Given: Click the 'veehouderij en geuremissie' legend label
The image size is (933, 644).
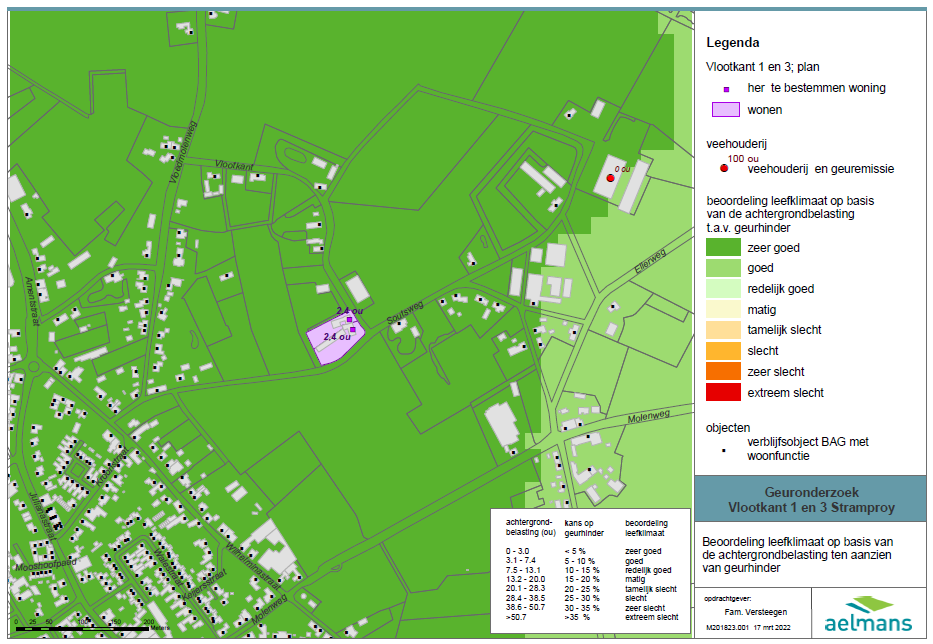Looking at the screenshot, I should (x=821, y=169).
